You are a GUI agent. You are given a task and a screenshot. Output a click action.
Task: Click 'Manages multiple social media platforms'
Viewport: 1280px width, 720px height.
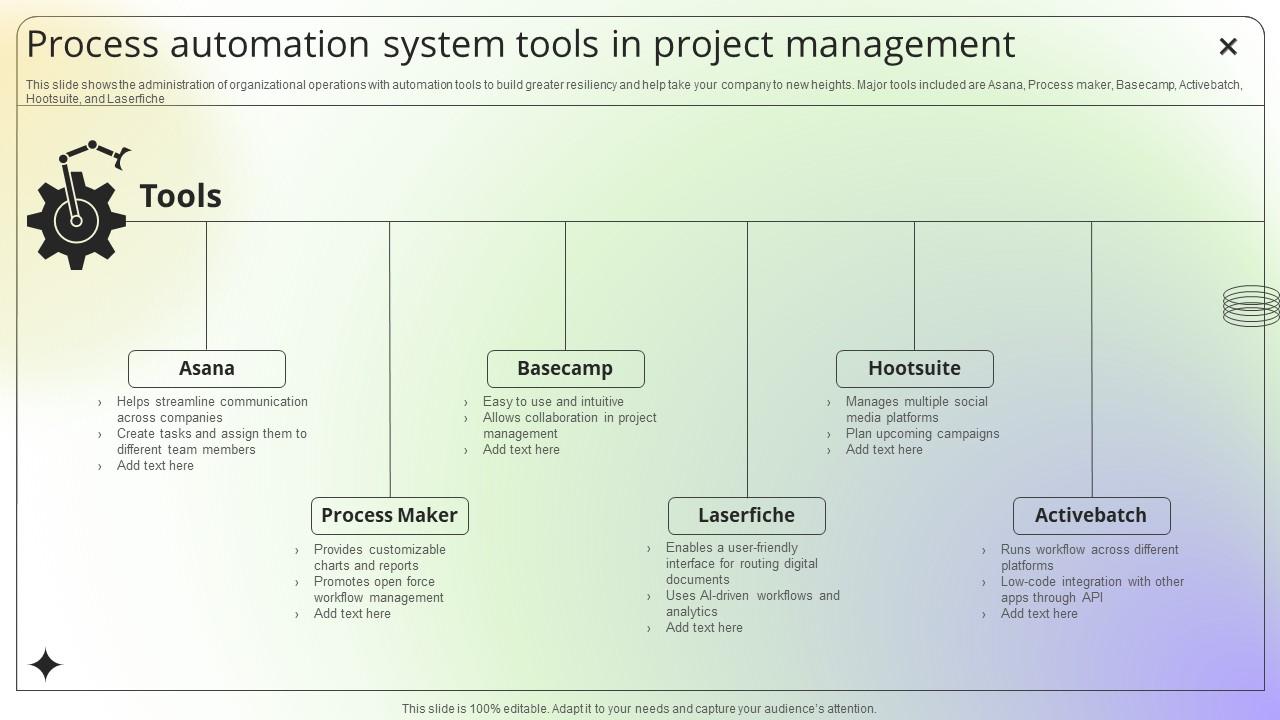pyautogui.click(x=917, y=410)
